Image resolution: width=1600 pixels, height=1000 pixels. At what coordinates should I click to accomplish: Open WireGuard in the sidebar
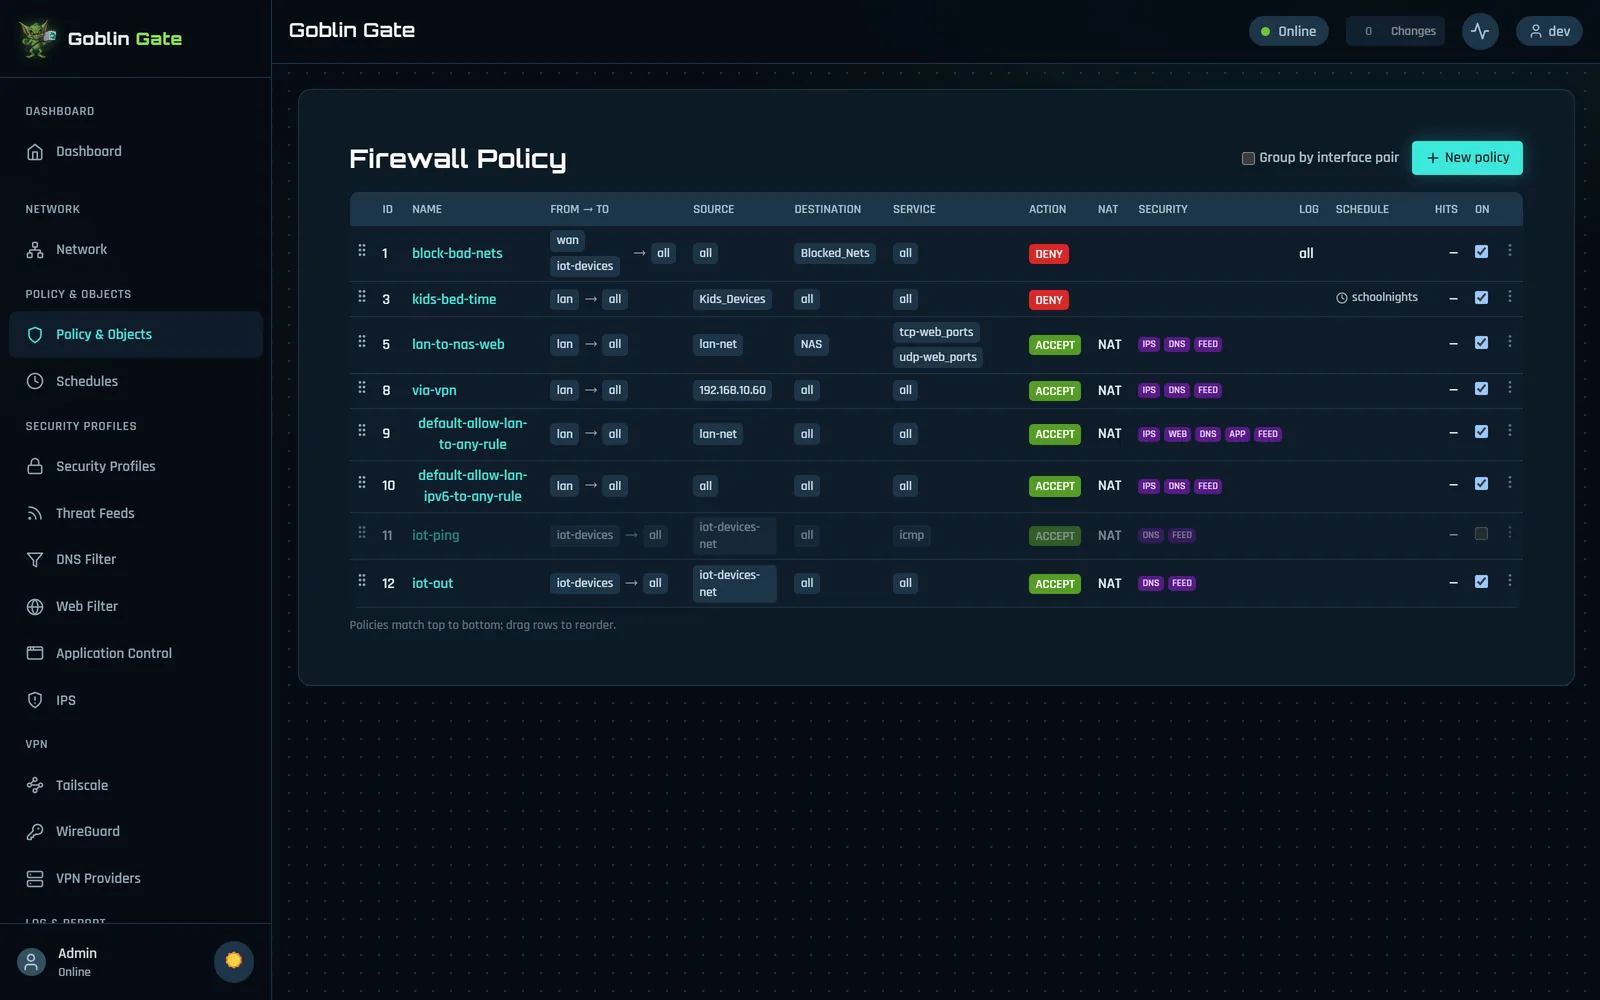pyautogui.click(x=136, y=831)
